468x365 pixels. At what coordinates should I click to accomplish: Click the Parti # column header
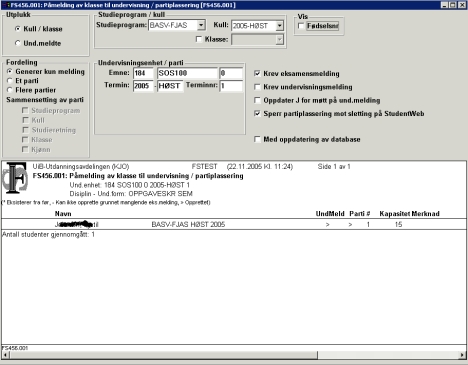pos(360,214)
